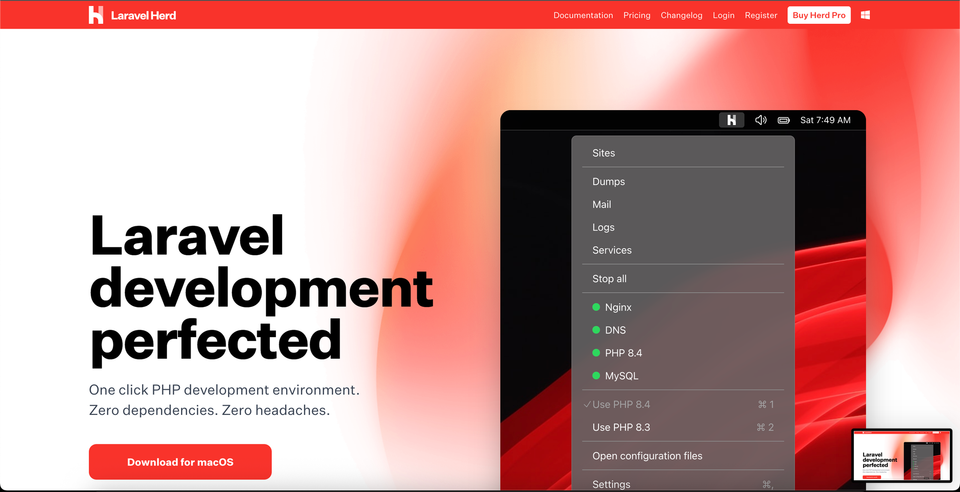Click the One click PHP development environment text
Viewport: 960px width, 492px height.
point(224,390)
